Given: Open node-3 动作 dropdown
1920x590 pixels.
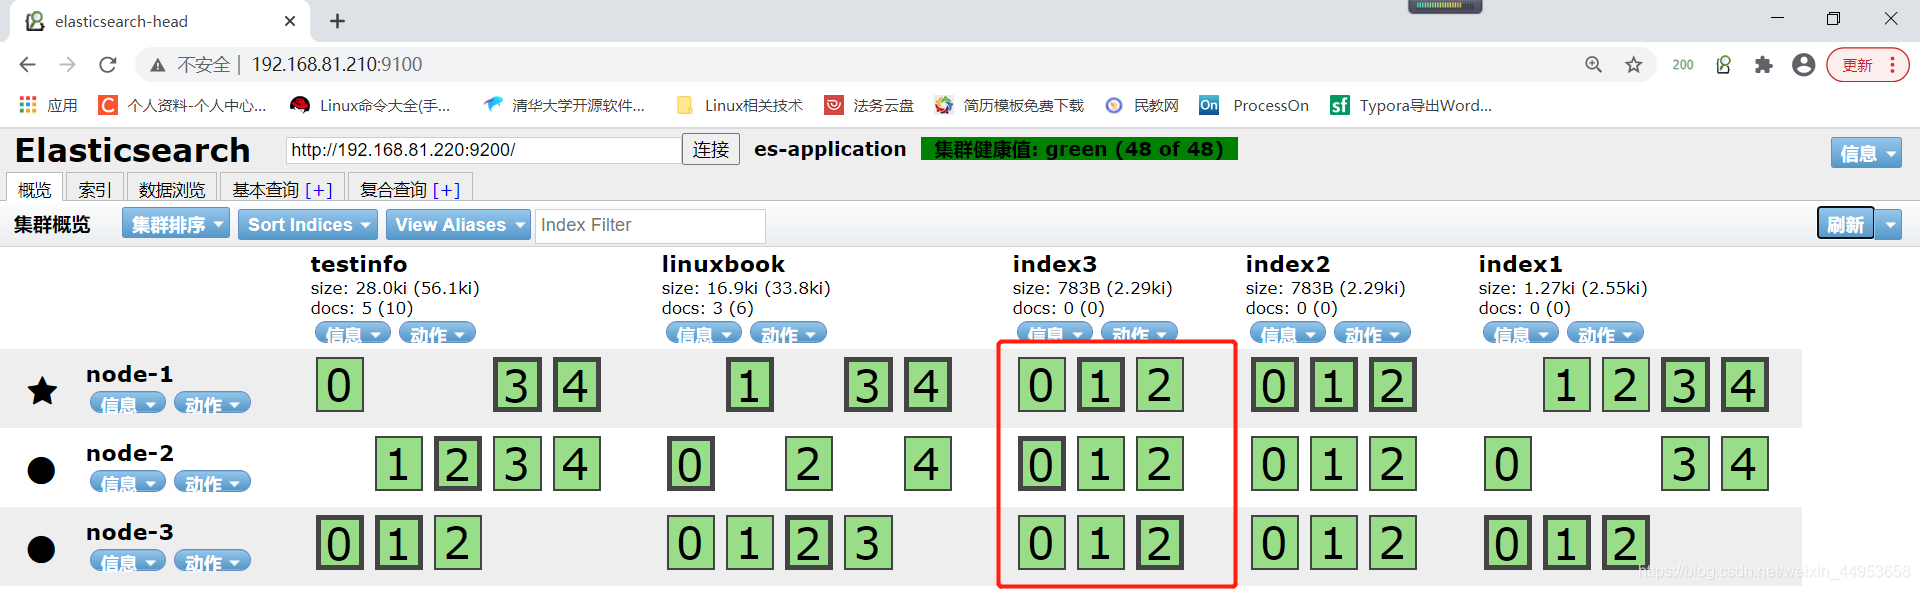Looking at the screenshot, I should click(x=212, y=561).
